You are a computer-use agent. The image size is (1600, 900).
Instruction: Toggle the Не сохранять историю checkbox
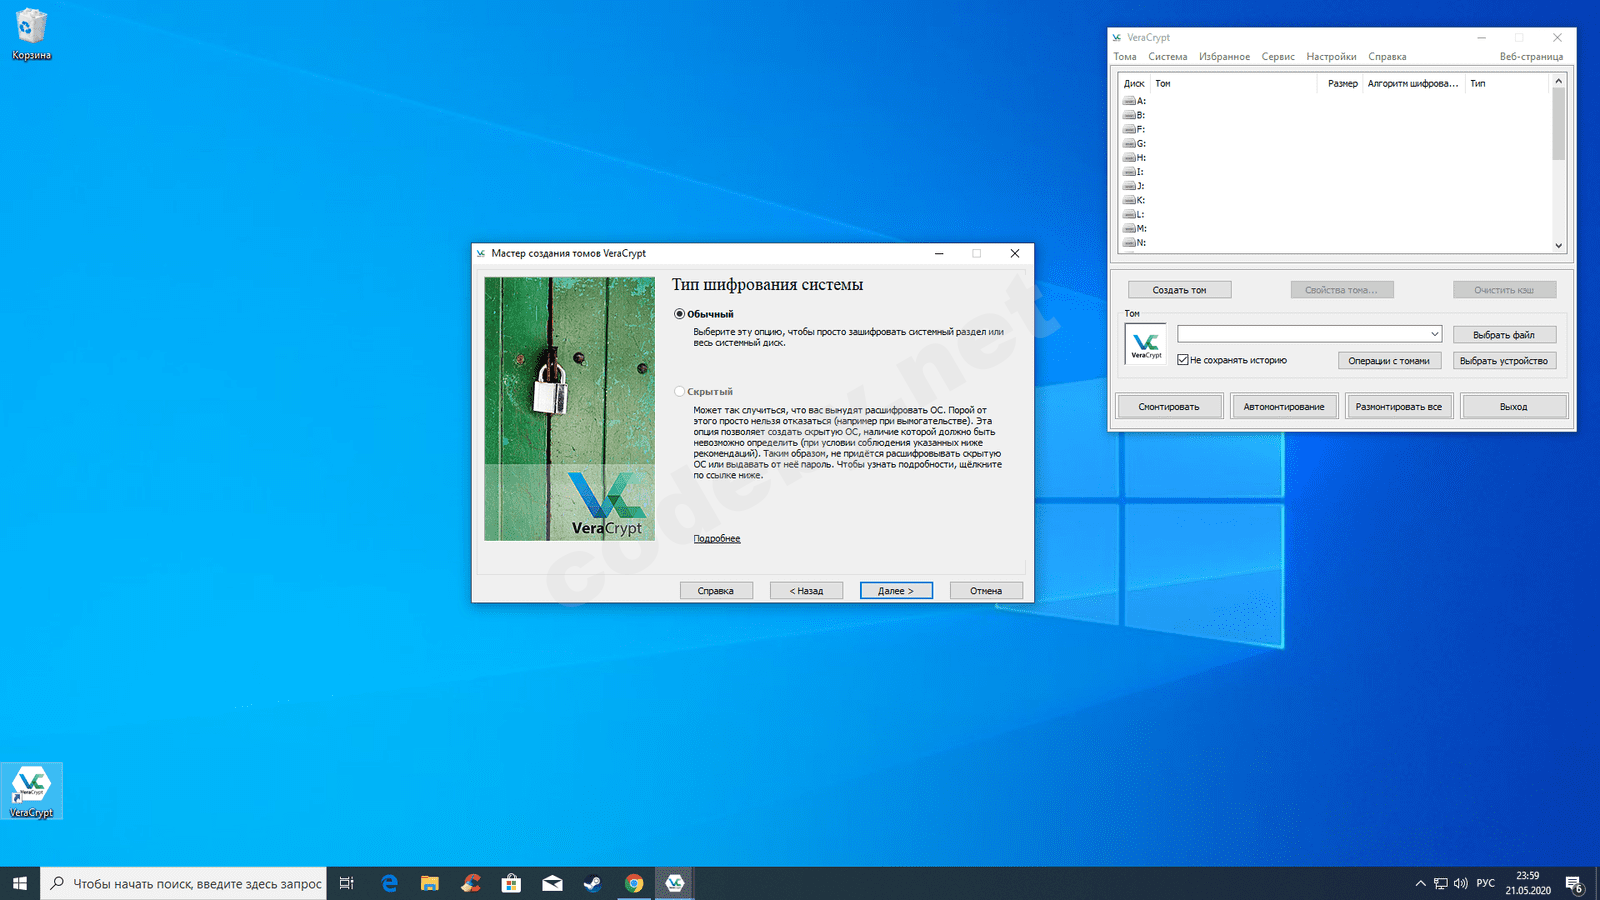[1183, 360]
